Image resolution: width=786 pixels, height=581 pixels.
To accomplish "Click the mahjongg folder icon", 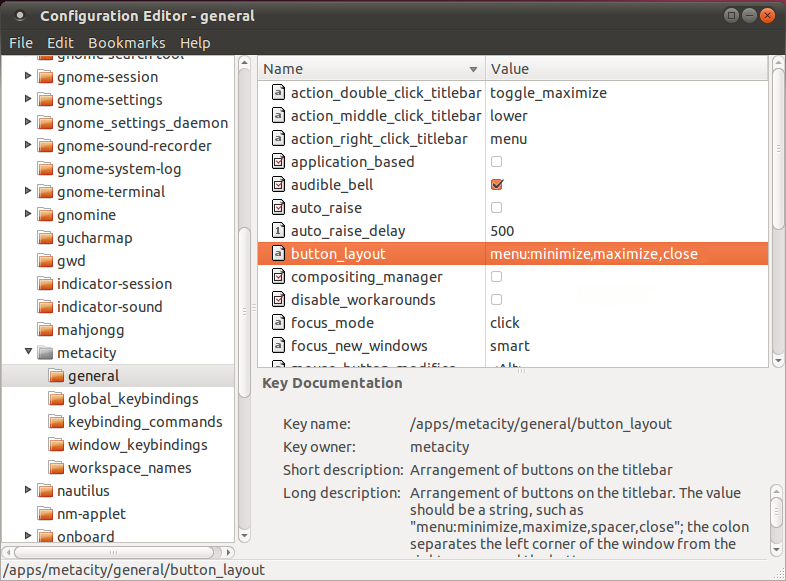I will pos(45,330).
